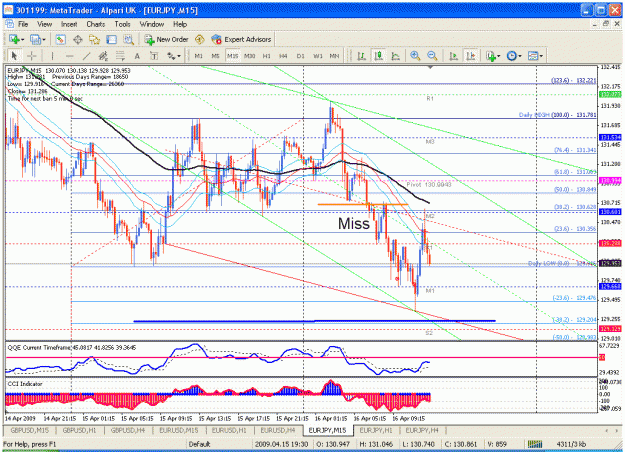
Task: Expand the Indicators dropdown arrow
Action: tap(499, 56)
